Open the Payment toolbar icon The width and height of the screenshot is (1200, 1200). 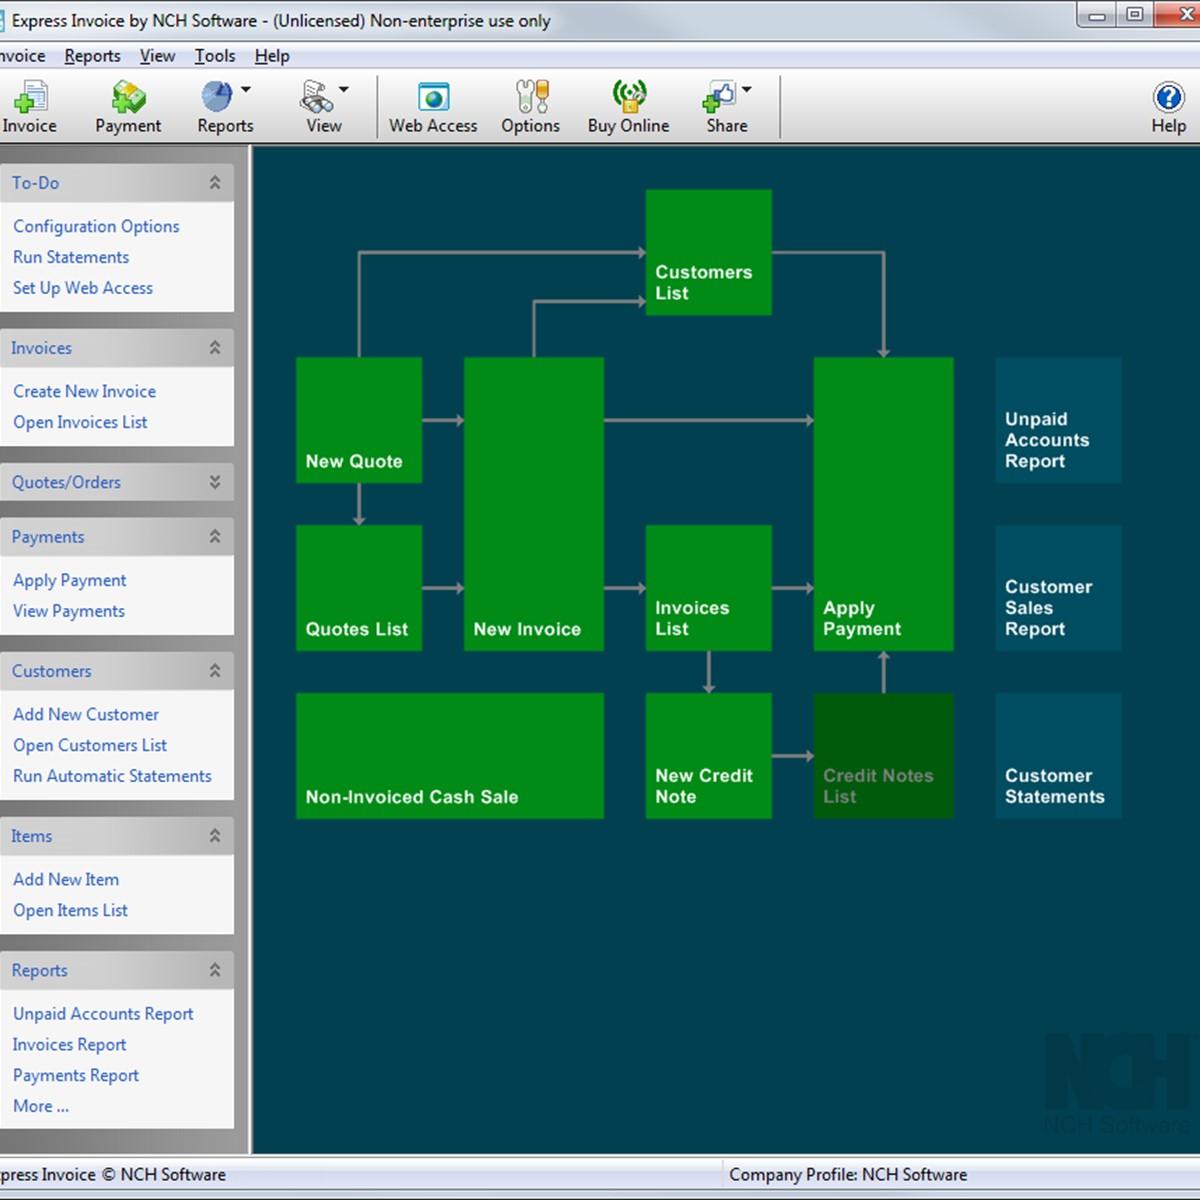click(128, 98)
